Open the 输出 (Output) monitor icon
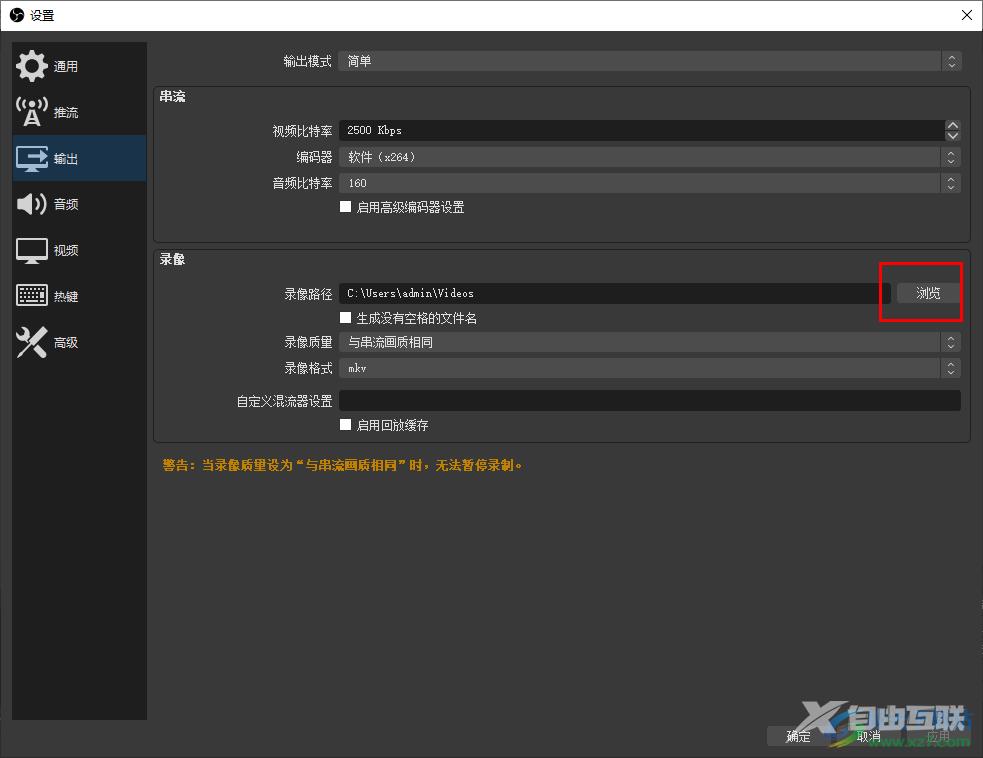This screenshot has width=983, height=758. (31, 158)
